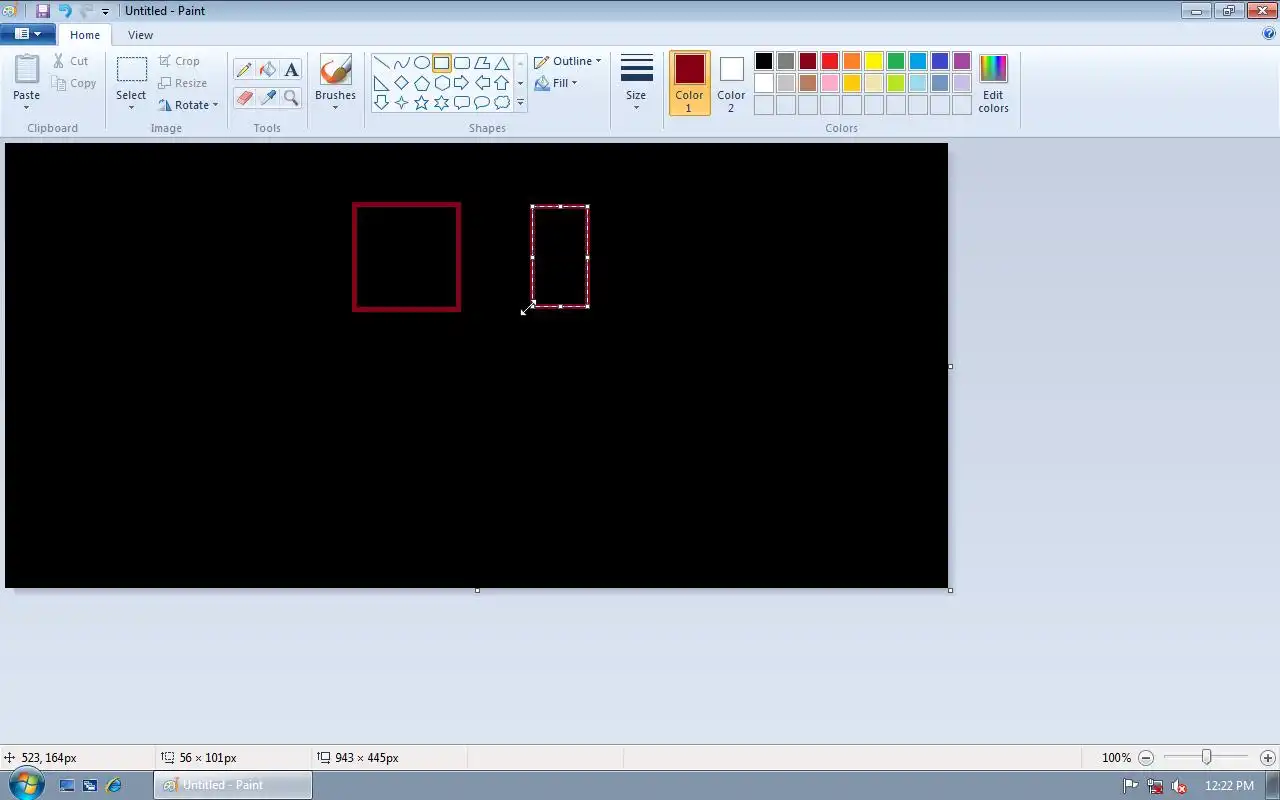Choose the Magnifier tool
The width and height of the screenshot is (1280, 800).
[x=291, y=97]
